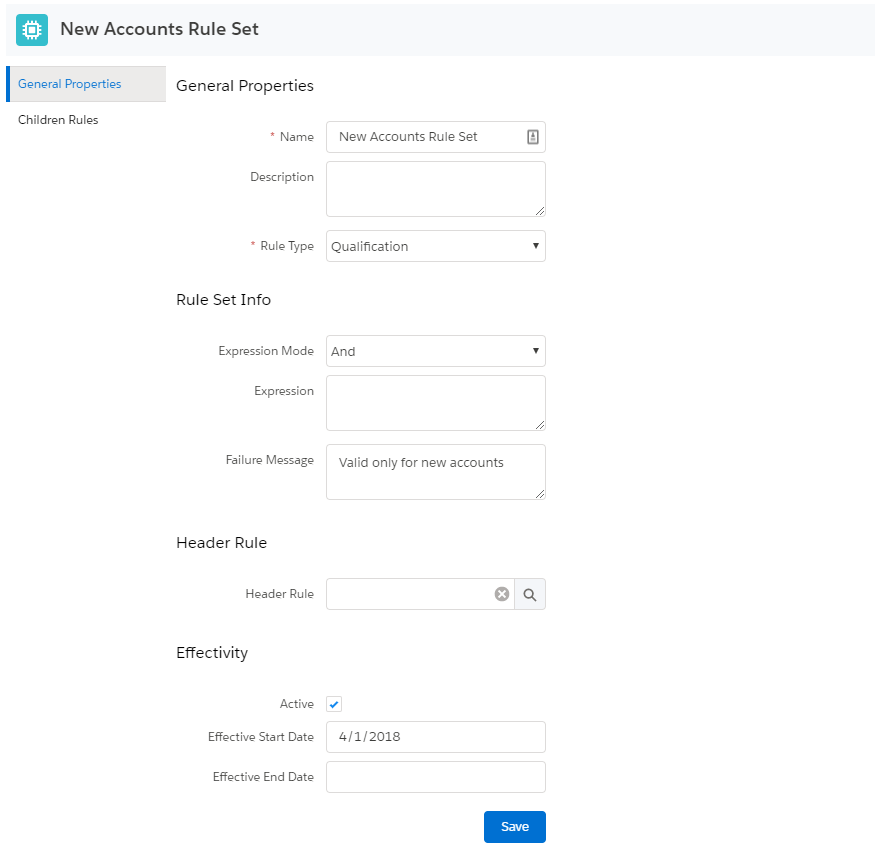Click the Active field label
Screen dimensions: 875x857
297,704
